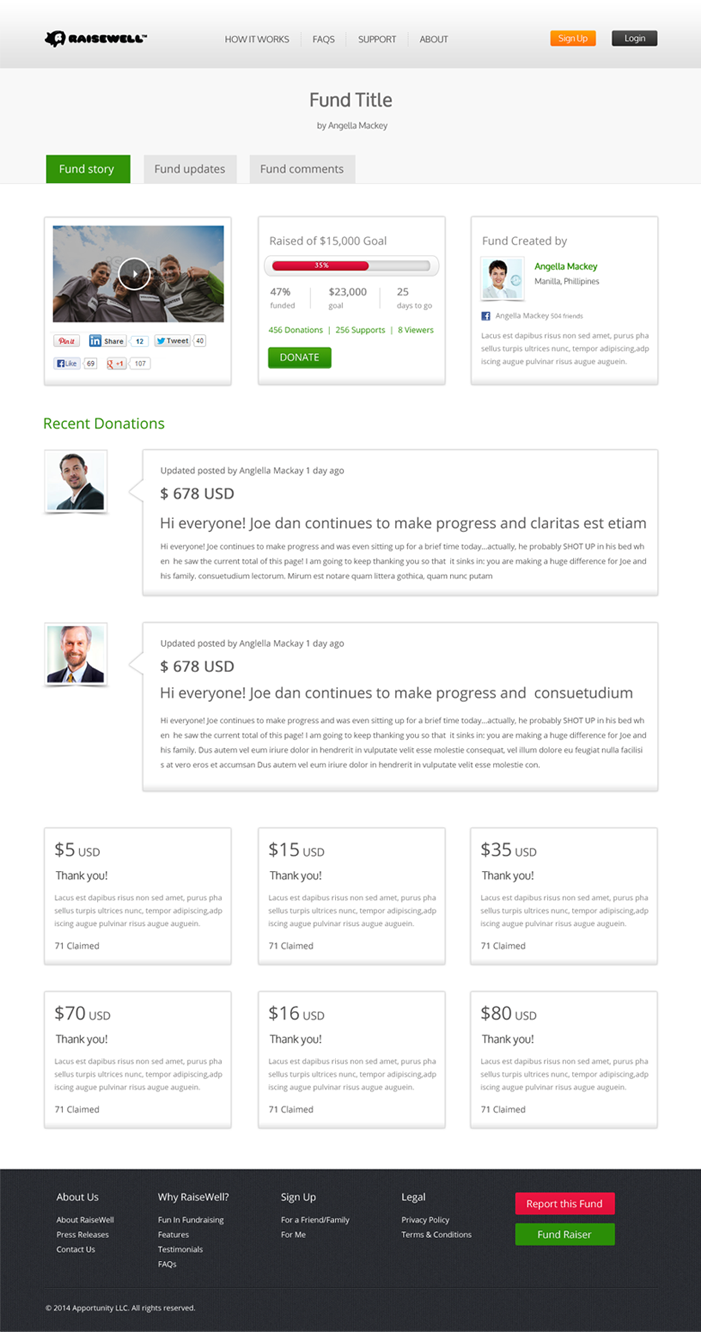This screenshot has width=701, height=1332.
Task: Like the fund with Facebook button
Action: tap(67, 363)
